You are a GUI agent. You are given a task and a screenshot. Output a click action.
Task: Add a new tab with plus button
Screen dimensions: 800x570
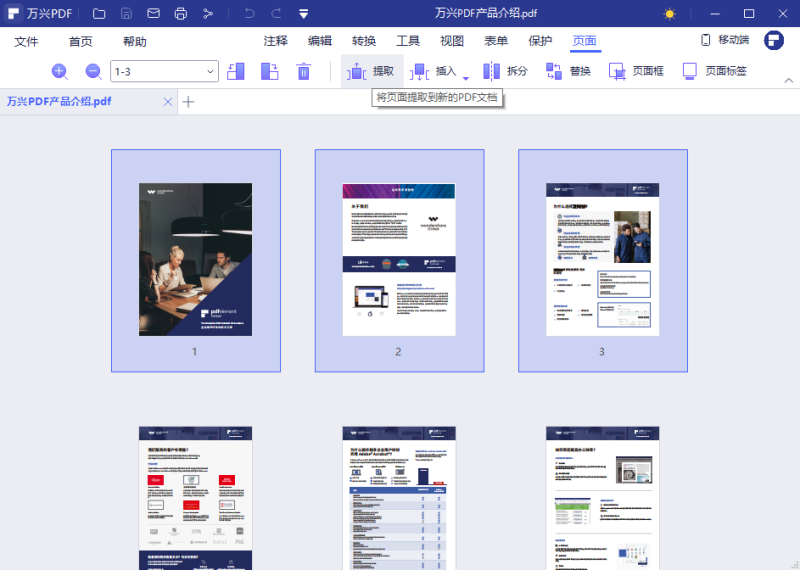(188, 102)
